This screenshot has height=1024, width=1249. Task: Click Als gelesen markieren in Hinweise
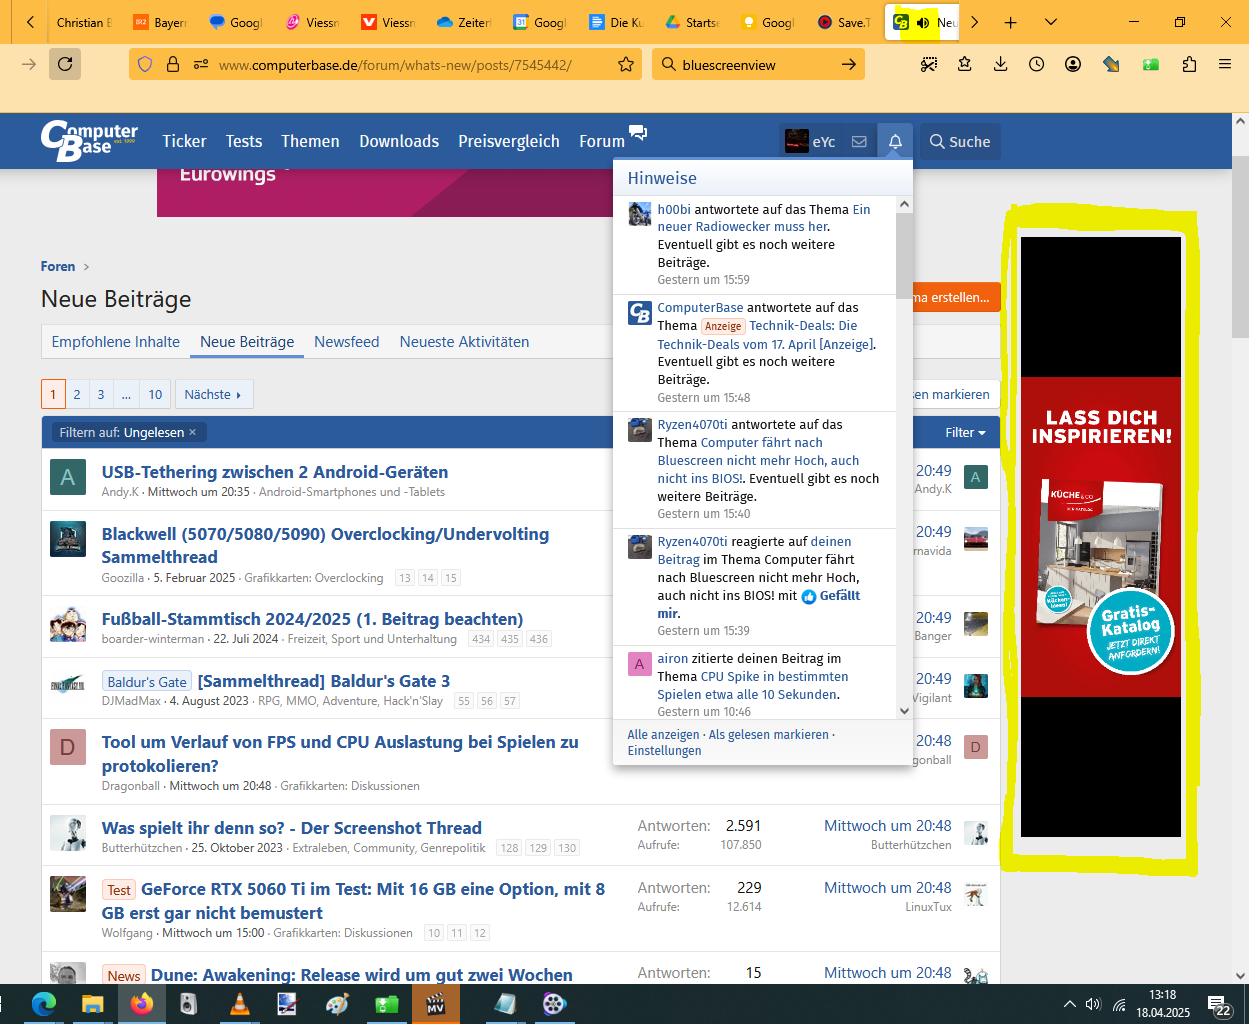(769, 734)
